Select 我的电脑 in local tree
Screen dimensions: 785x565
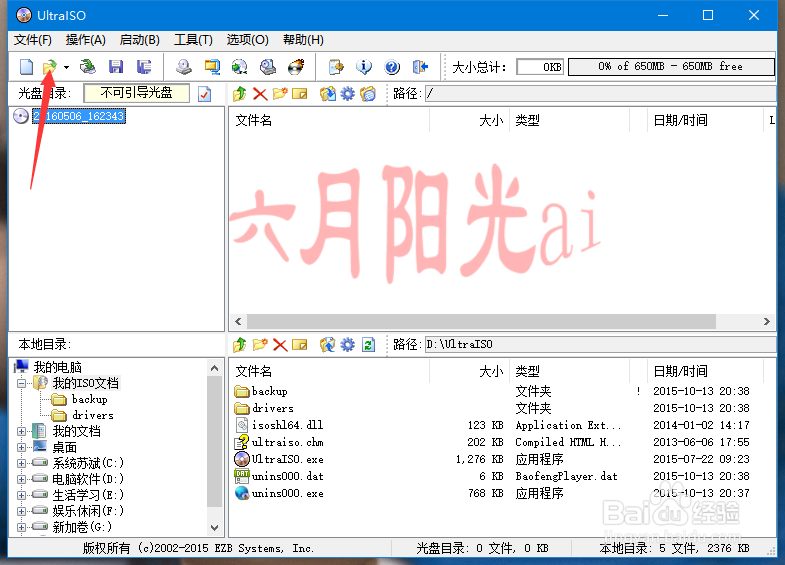(58, 367)
